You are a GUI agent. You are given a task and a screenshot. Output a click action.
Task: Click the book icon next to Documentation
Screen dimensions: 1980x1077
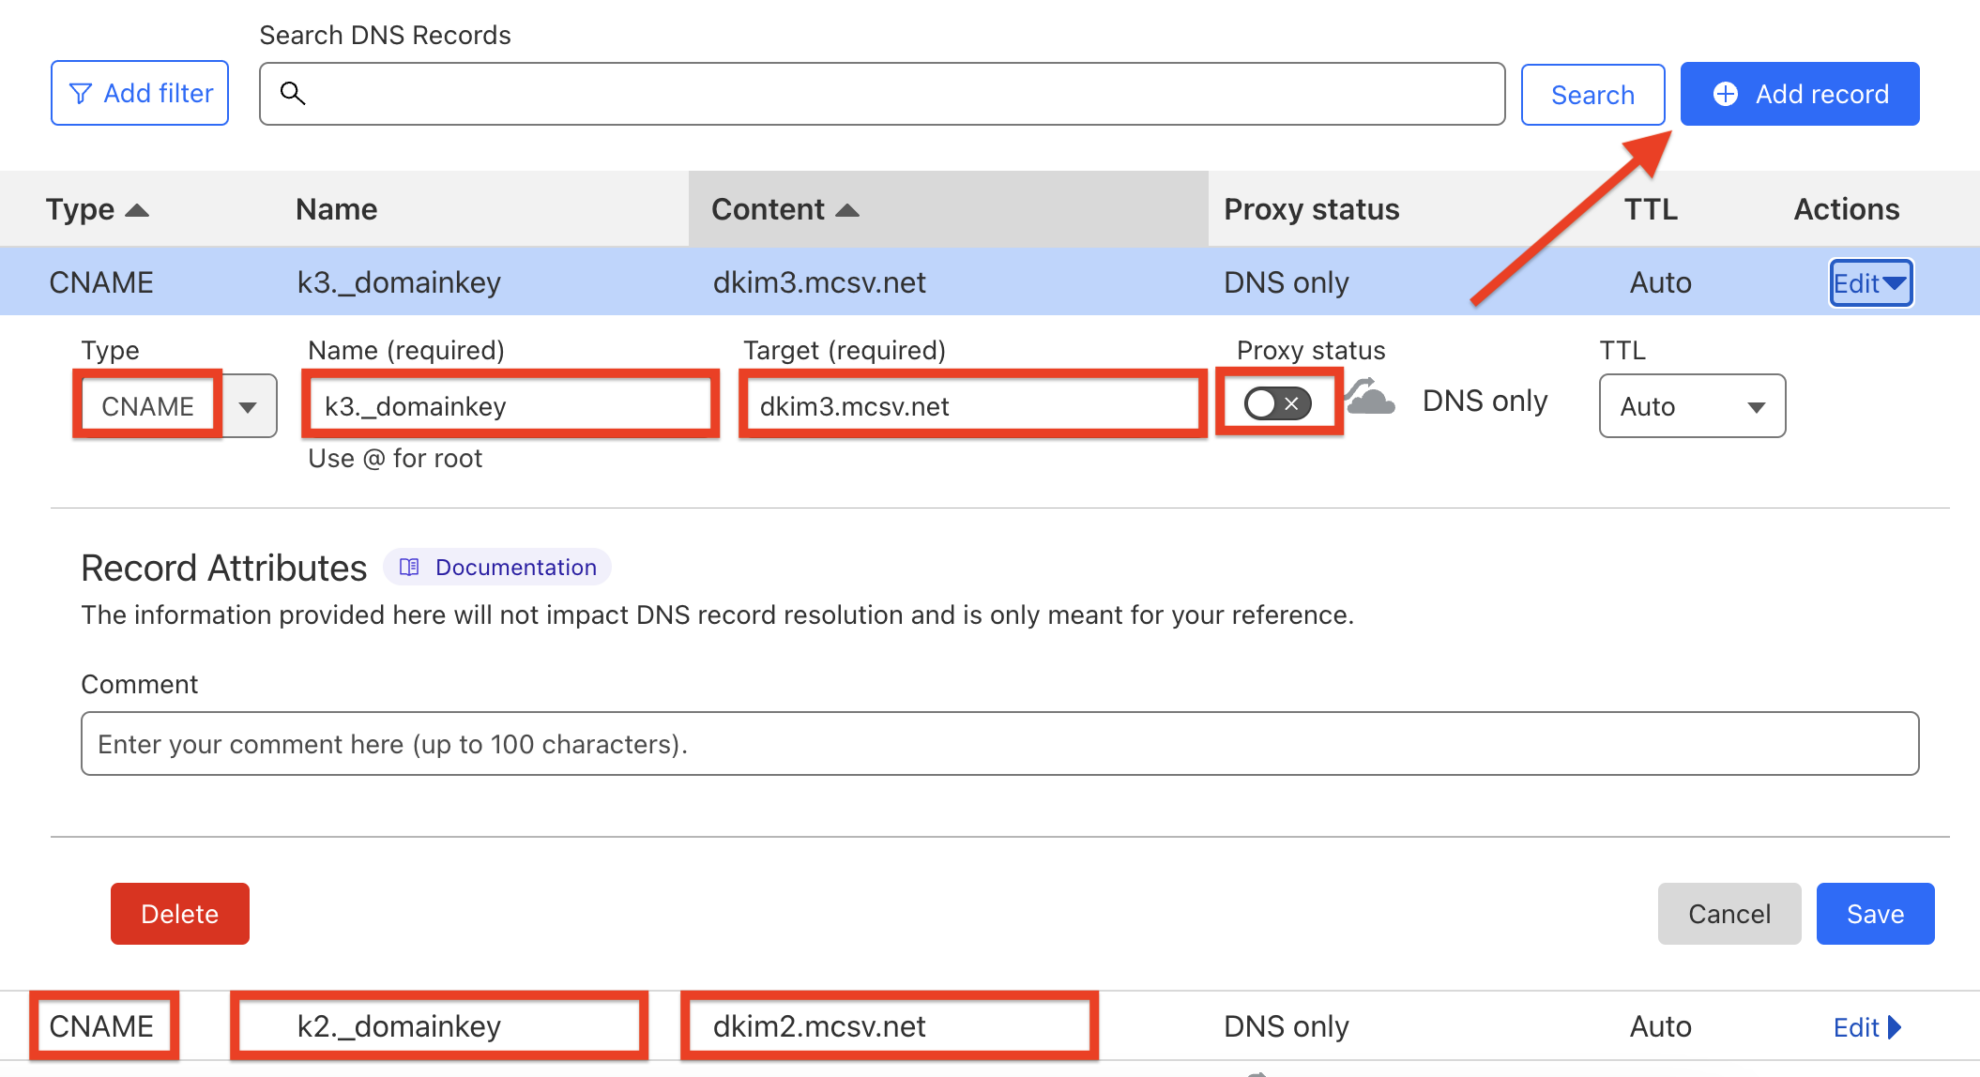(408, 567)
